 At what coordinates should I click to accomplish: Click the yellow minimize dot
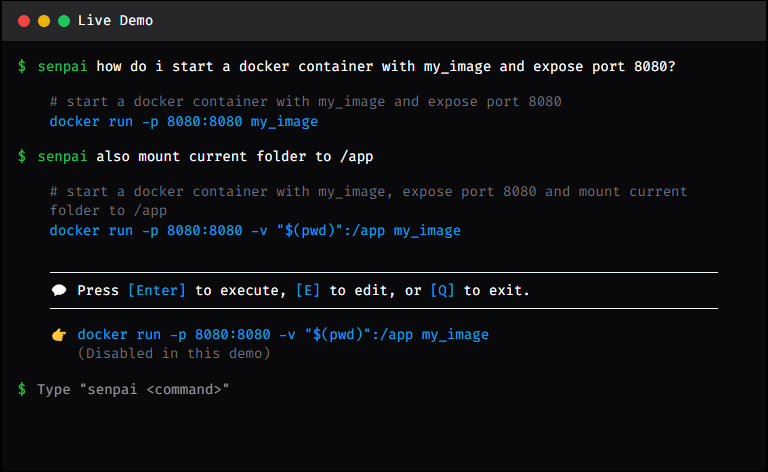pos(44,20)
